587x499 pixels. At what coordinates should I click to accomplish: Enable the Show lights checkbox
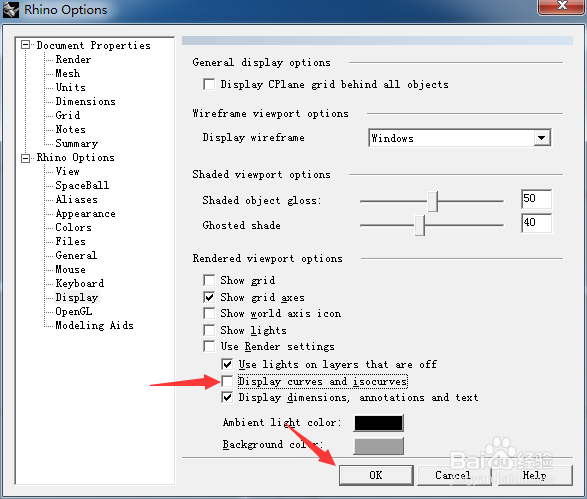tap(209, 330)
